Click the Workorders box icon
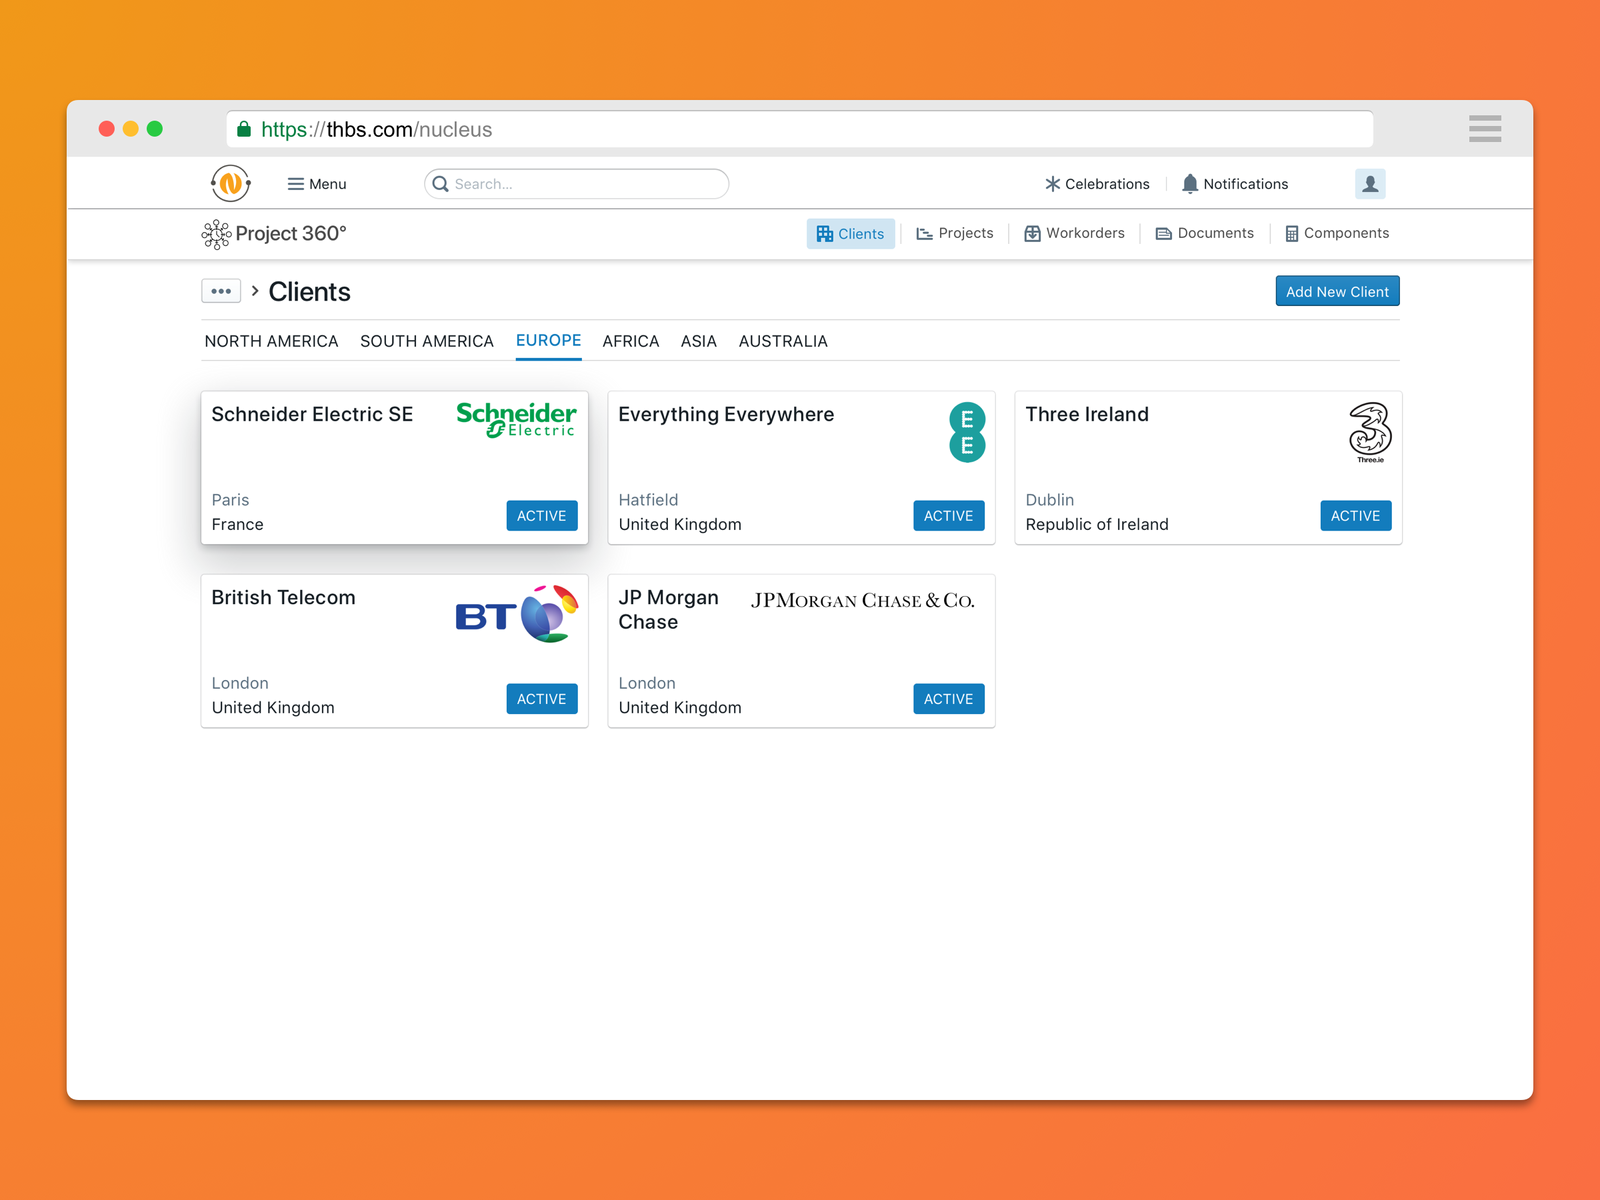1600x1200 pixels. (1033, 234)
